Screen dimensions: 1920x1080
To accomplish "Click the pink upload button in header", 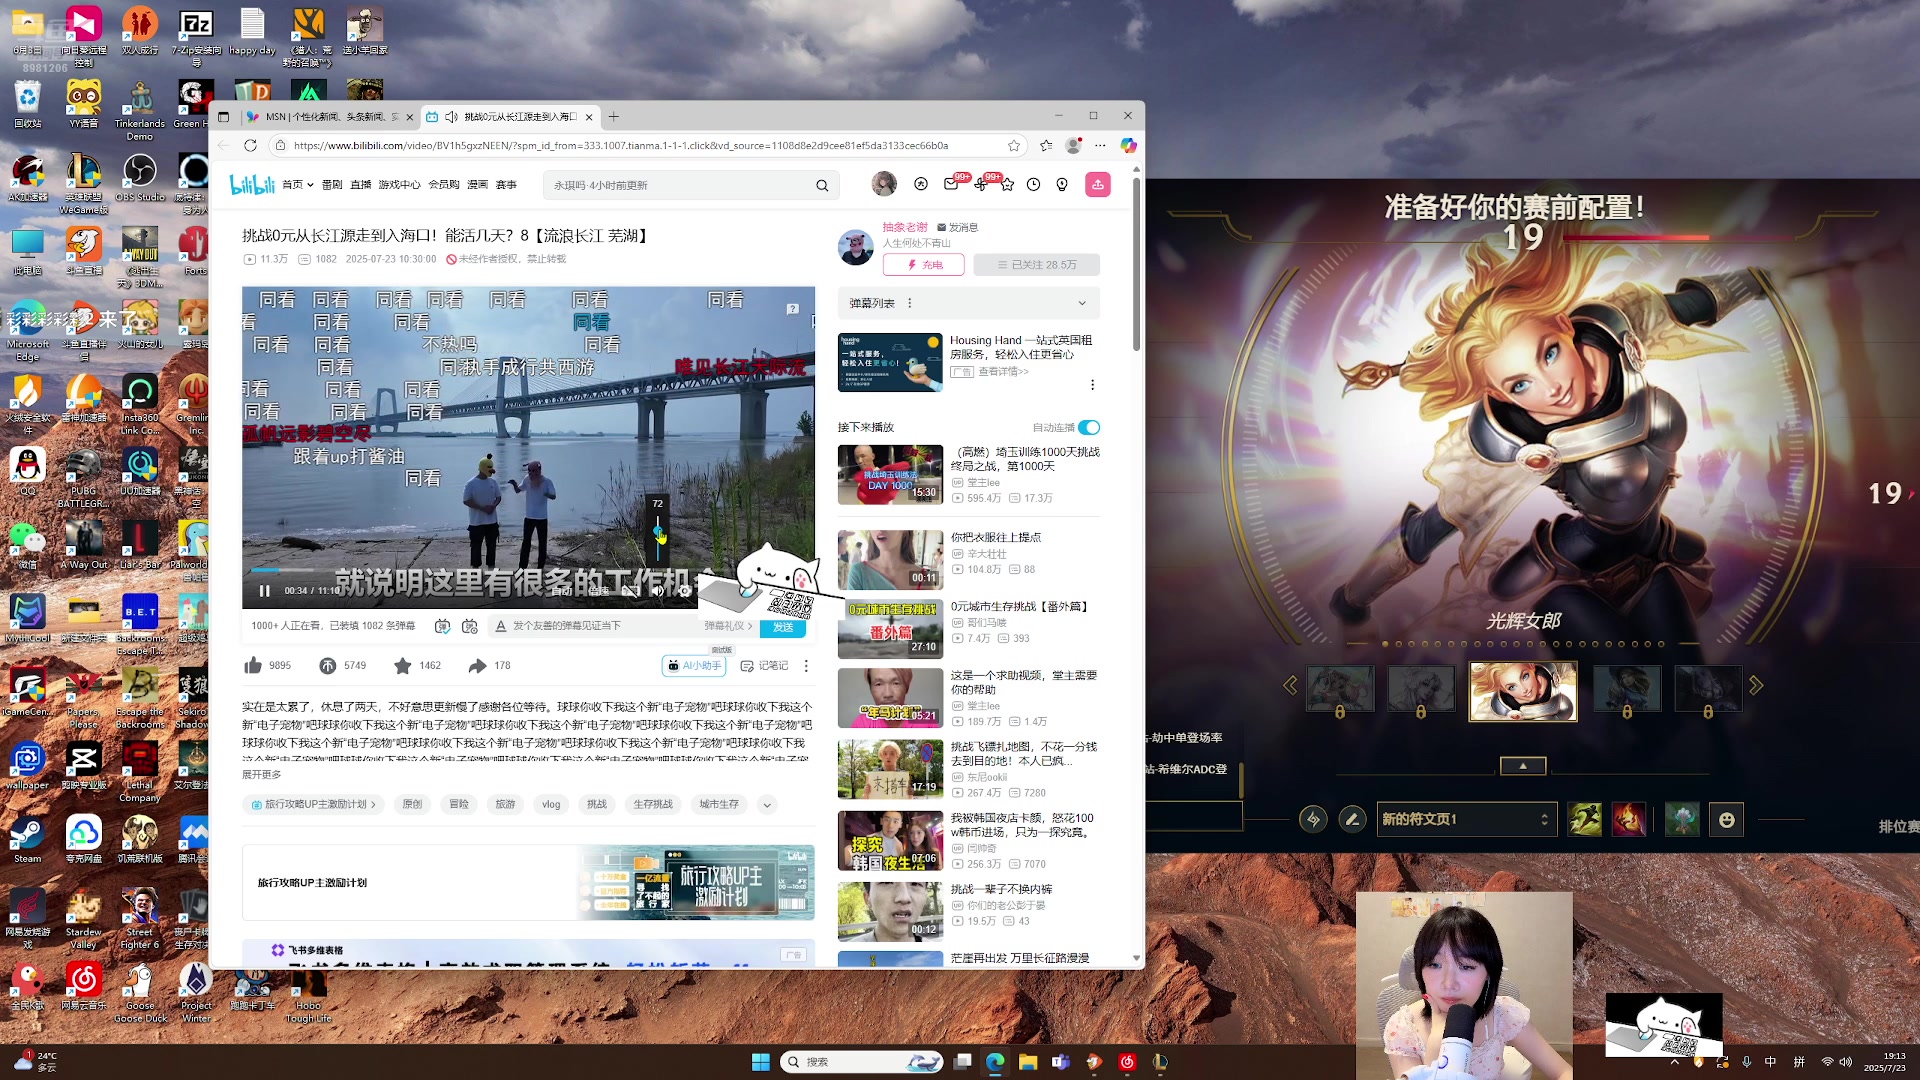I will pyautogui.click(x=1098, y=184).
